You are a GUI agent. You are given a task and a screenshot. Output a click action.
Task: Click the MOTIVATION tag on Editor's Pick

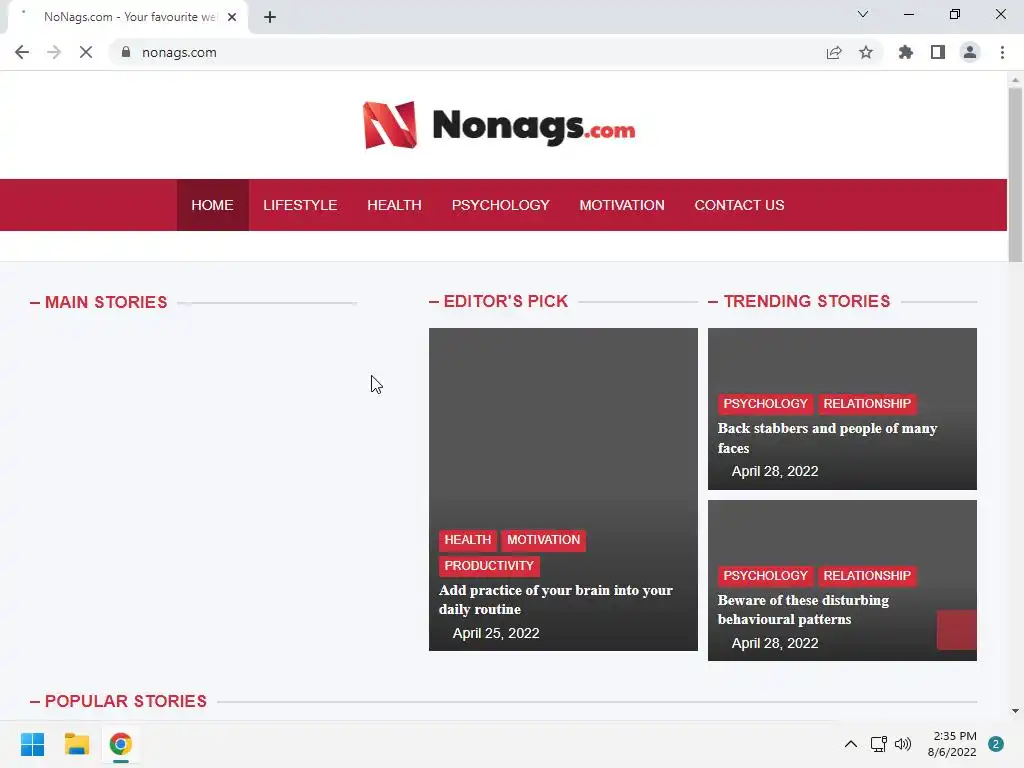tap(543, 540)
